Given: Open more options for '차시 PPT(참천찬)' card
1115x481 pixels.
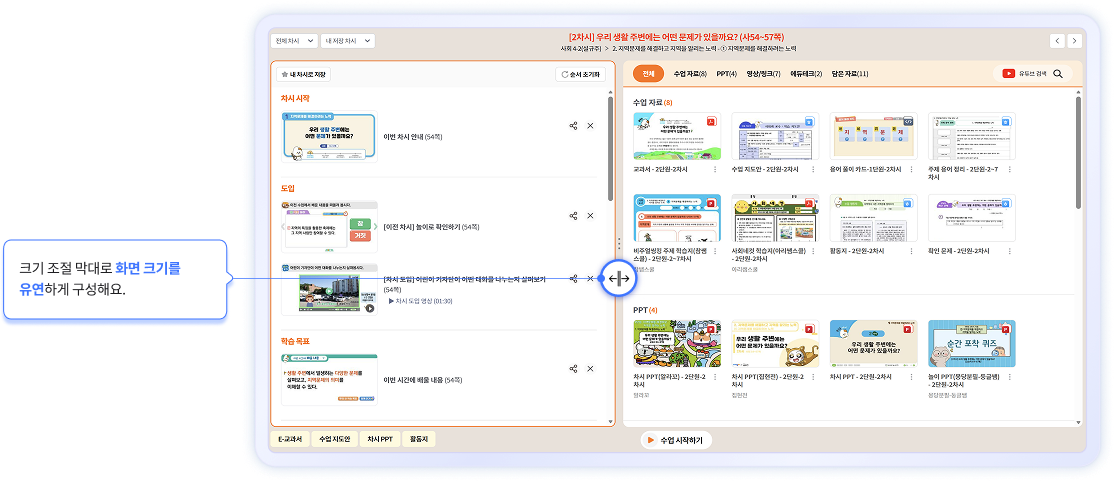Looking at the screenshot, I should 813,376.
